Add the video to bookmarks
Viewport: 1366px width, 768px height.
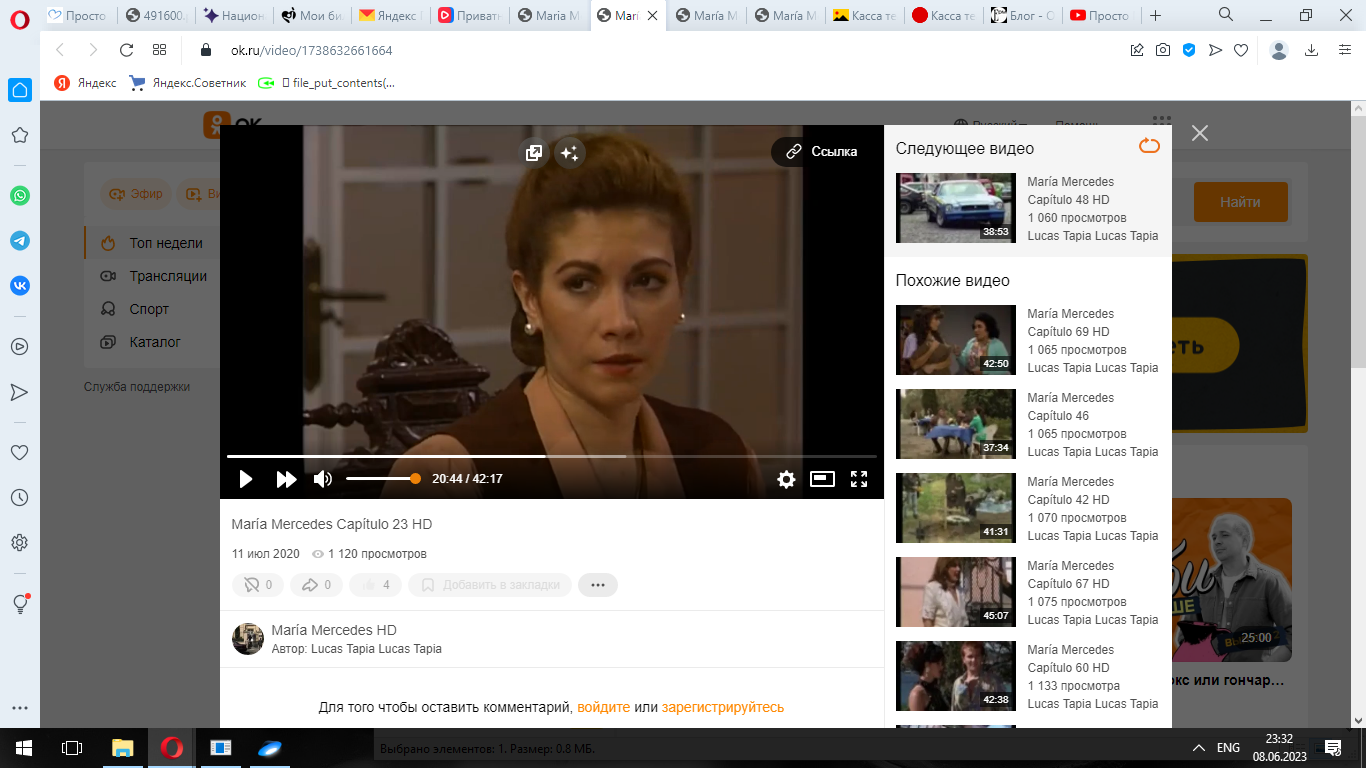click(490, 585)
